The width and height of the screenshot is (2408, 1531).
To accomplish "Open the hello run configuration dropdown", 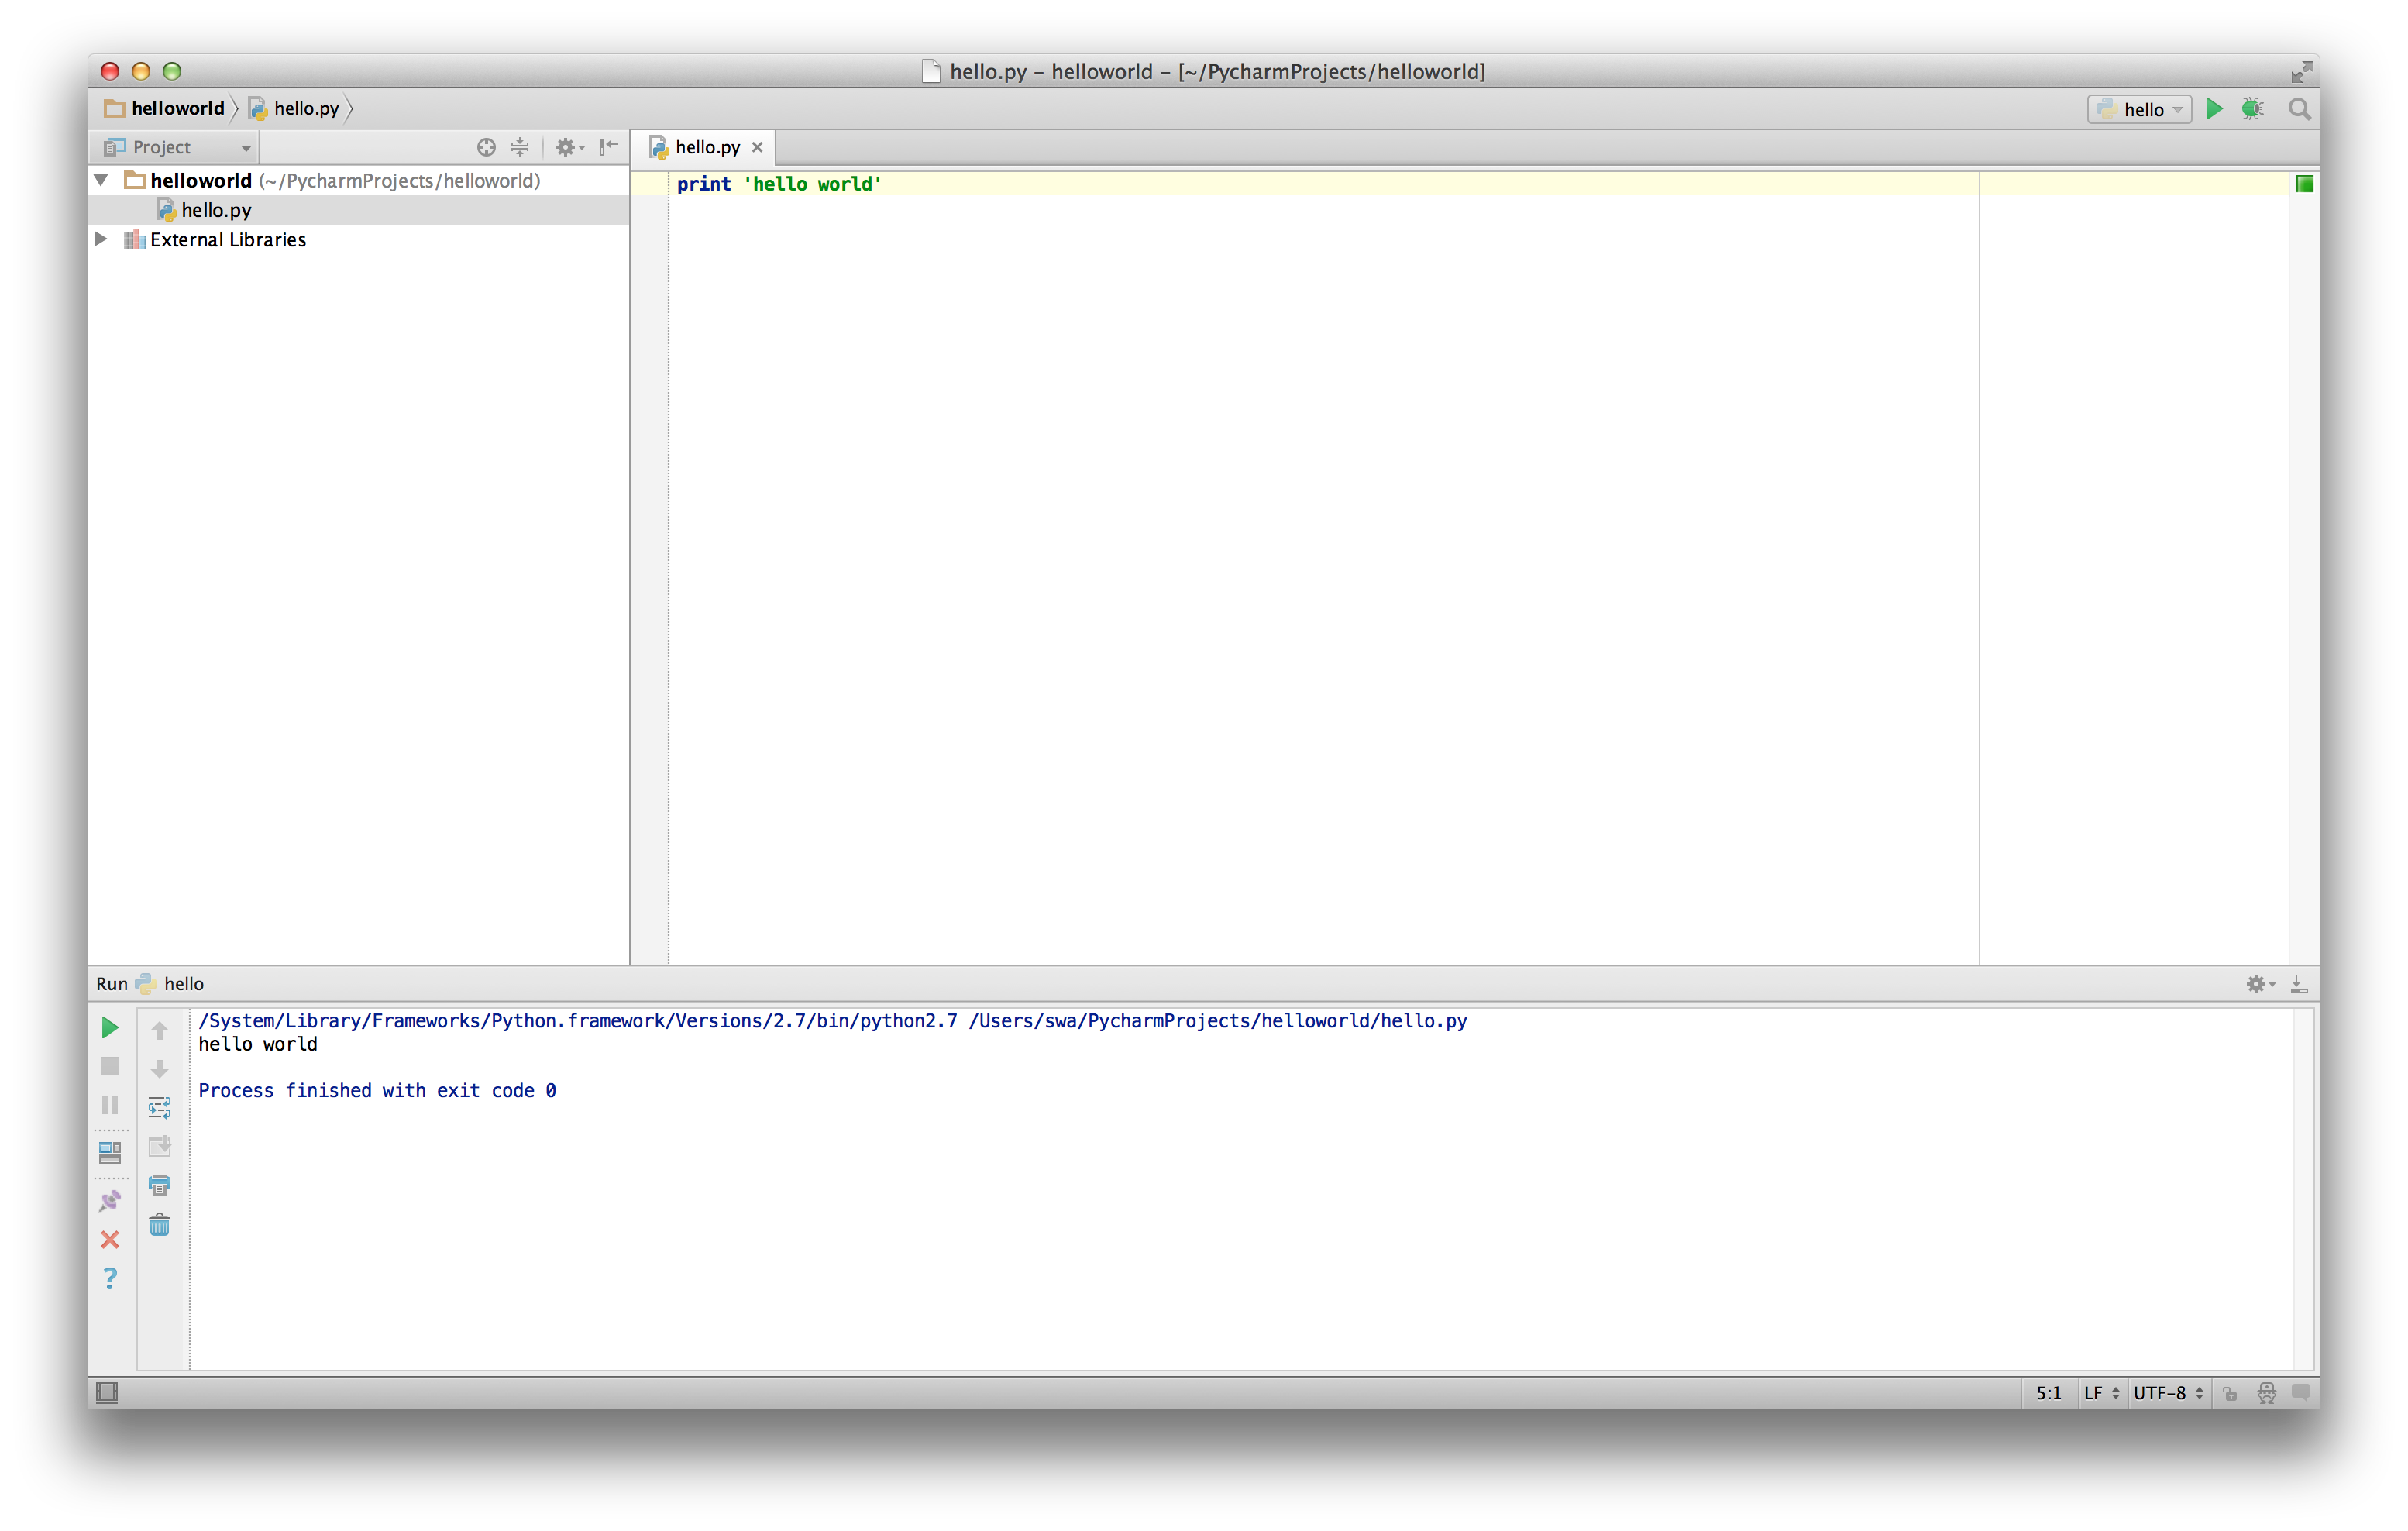I will pyautogui.click(x=2140, y=109).
